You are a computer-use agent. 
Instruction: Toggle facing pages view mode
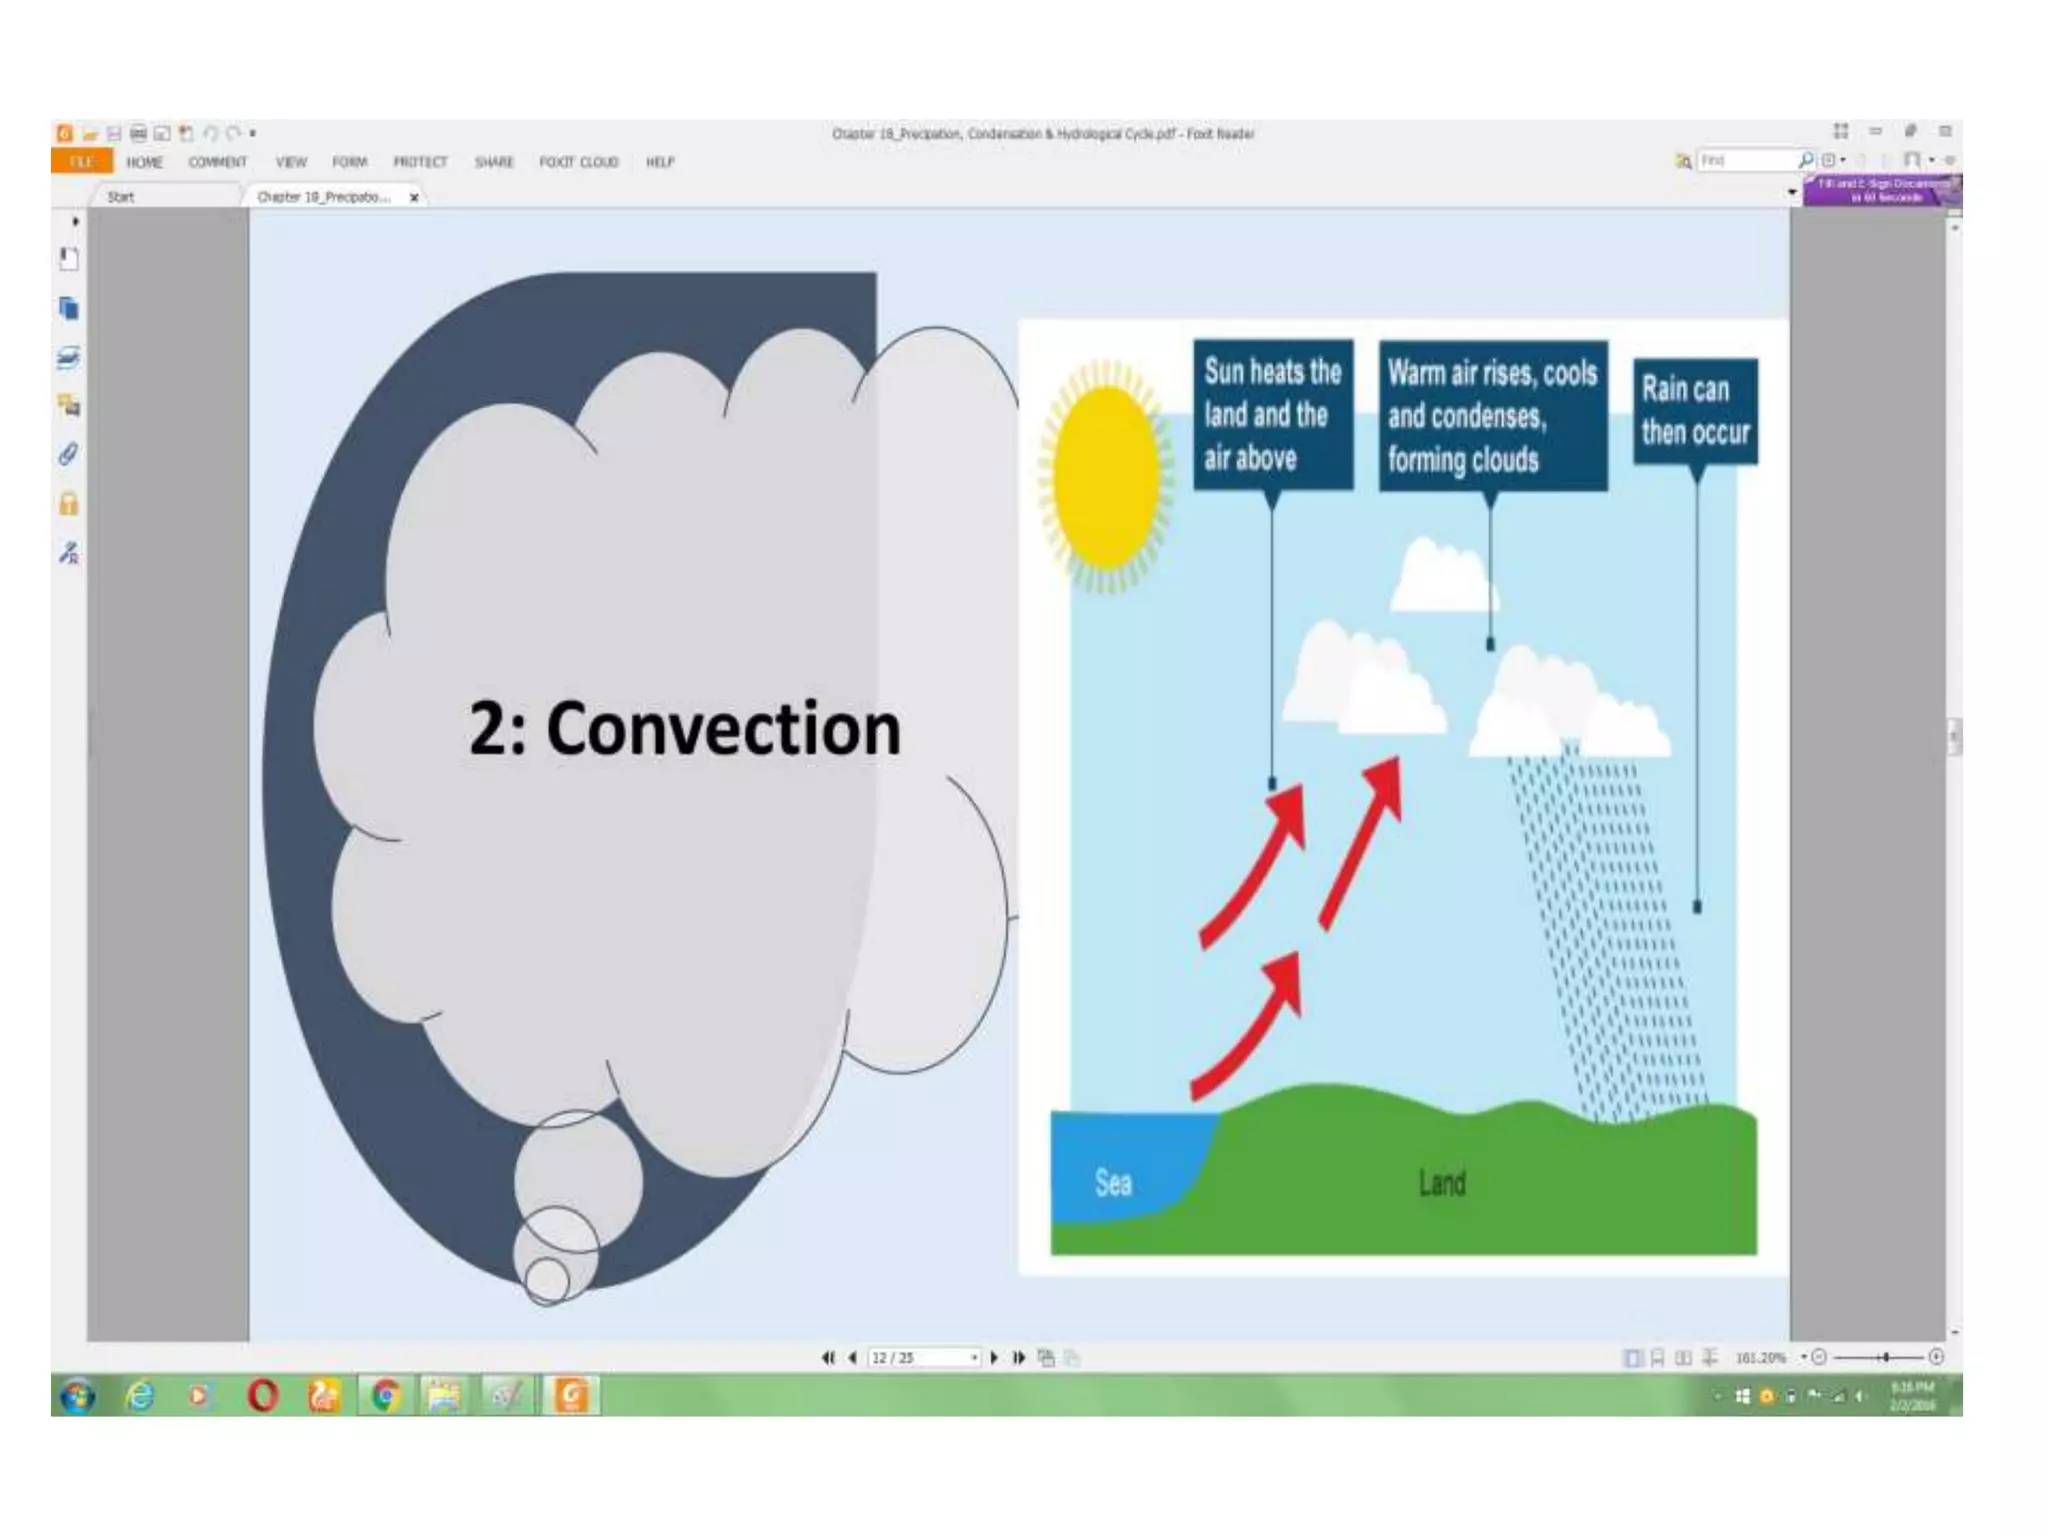tap(1683, 1357)
